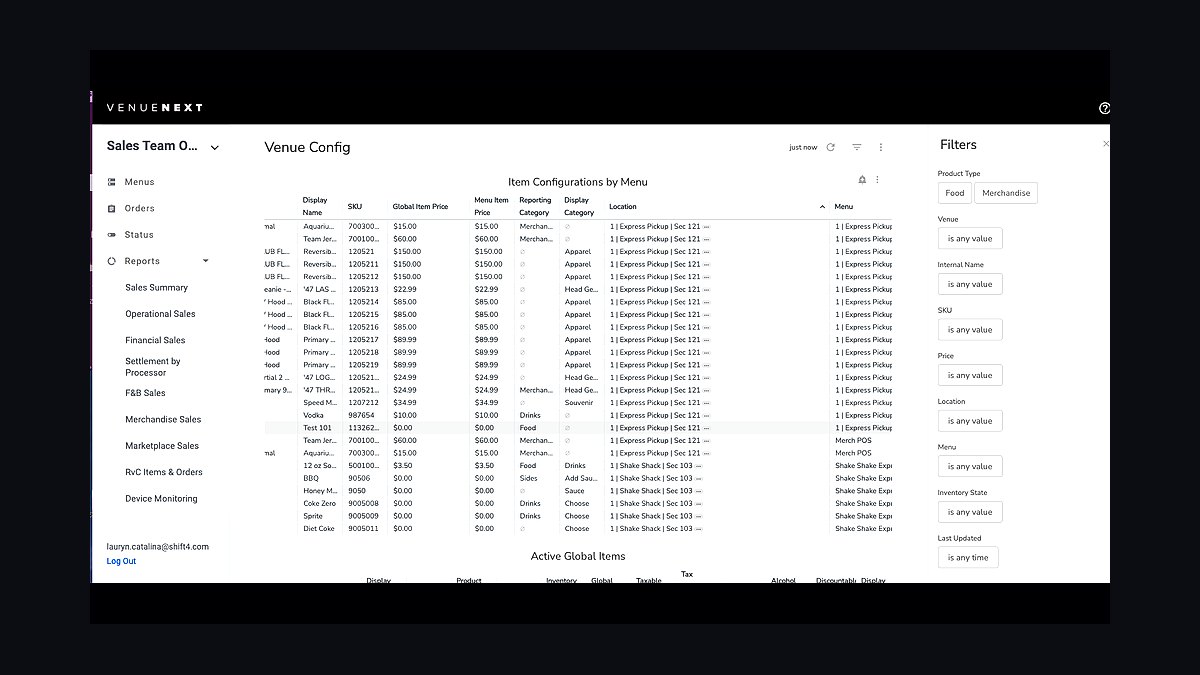
Task: Sort by the Display Name column header
Action: (314, 206)
